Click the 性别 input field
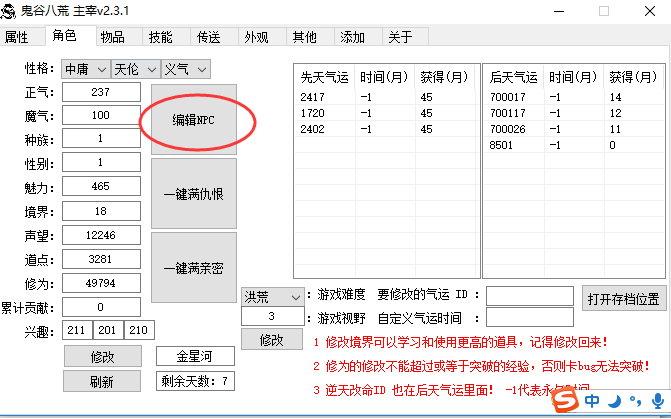Viewport: 671px width, 419px height. [x=101, y=162]
